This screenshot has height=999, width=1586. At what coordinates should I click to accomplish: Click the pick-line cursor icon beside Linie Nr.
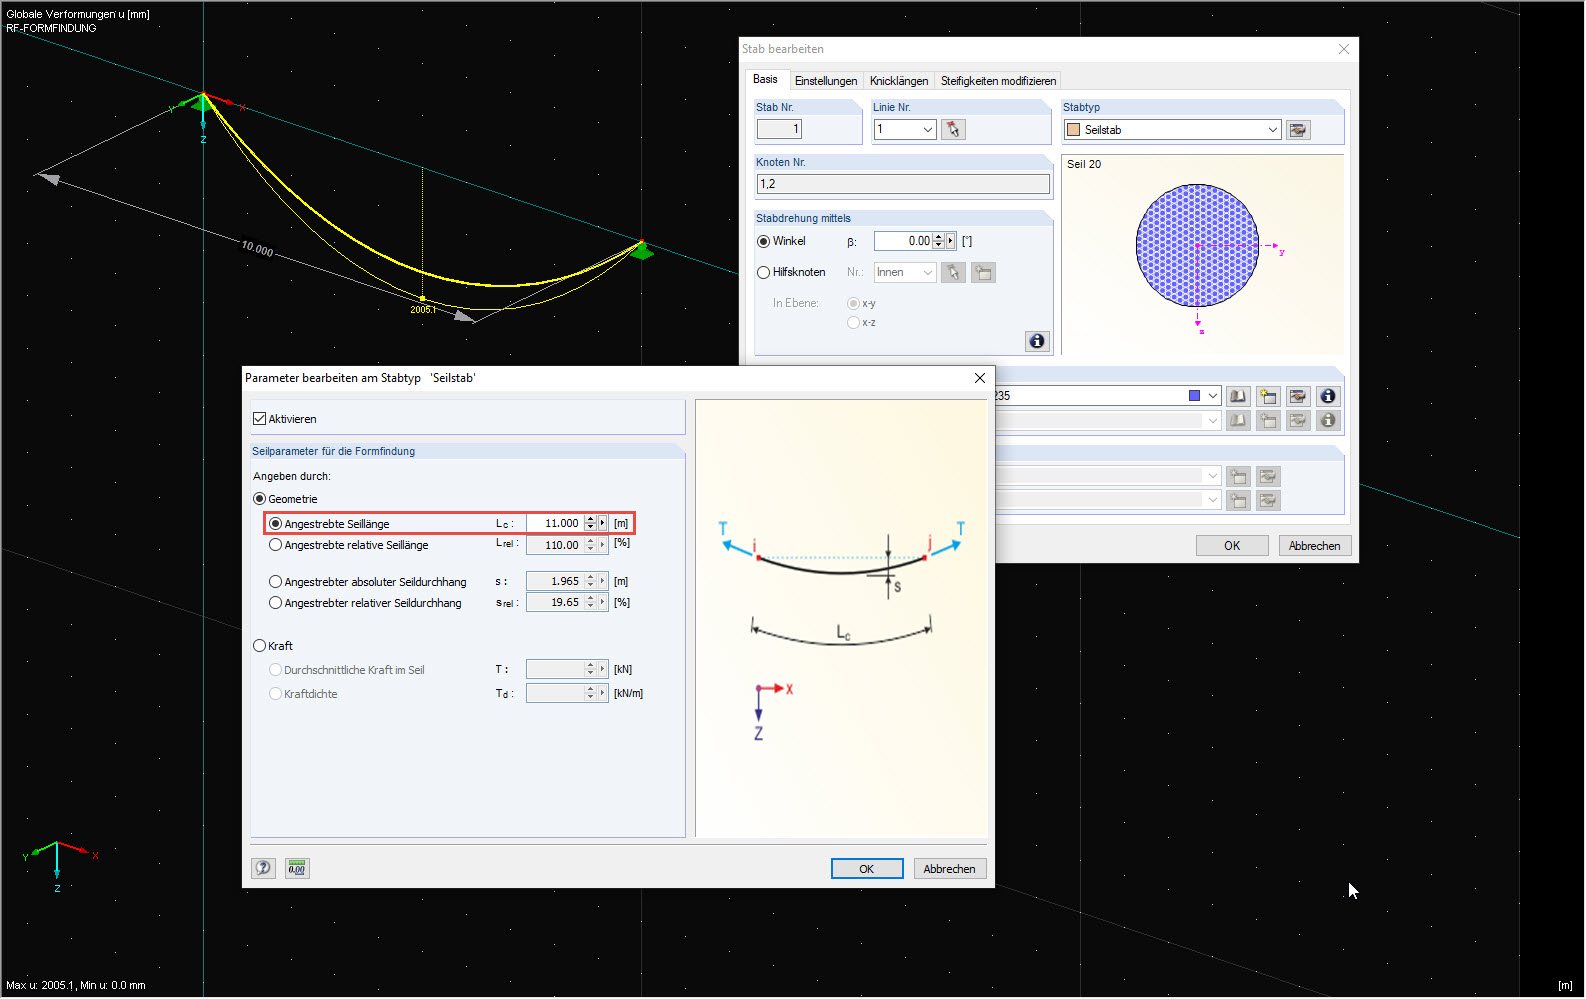pos(953,129)
